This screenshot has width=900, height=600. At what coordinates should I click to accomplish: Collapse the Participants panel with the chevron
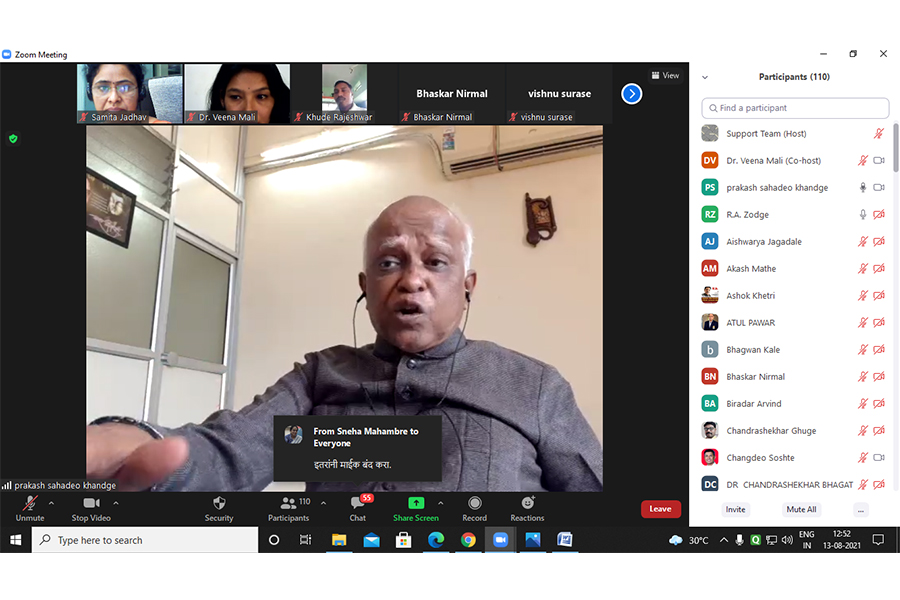pos(705,76)
